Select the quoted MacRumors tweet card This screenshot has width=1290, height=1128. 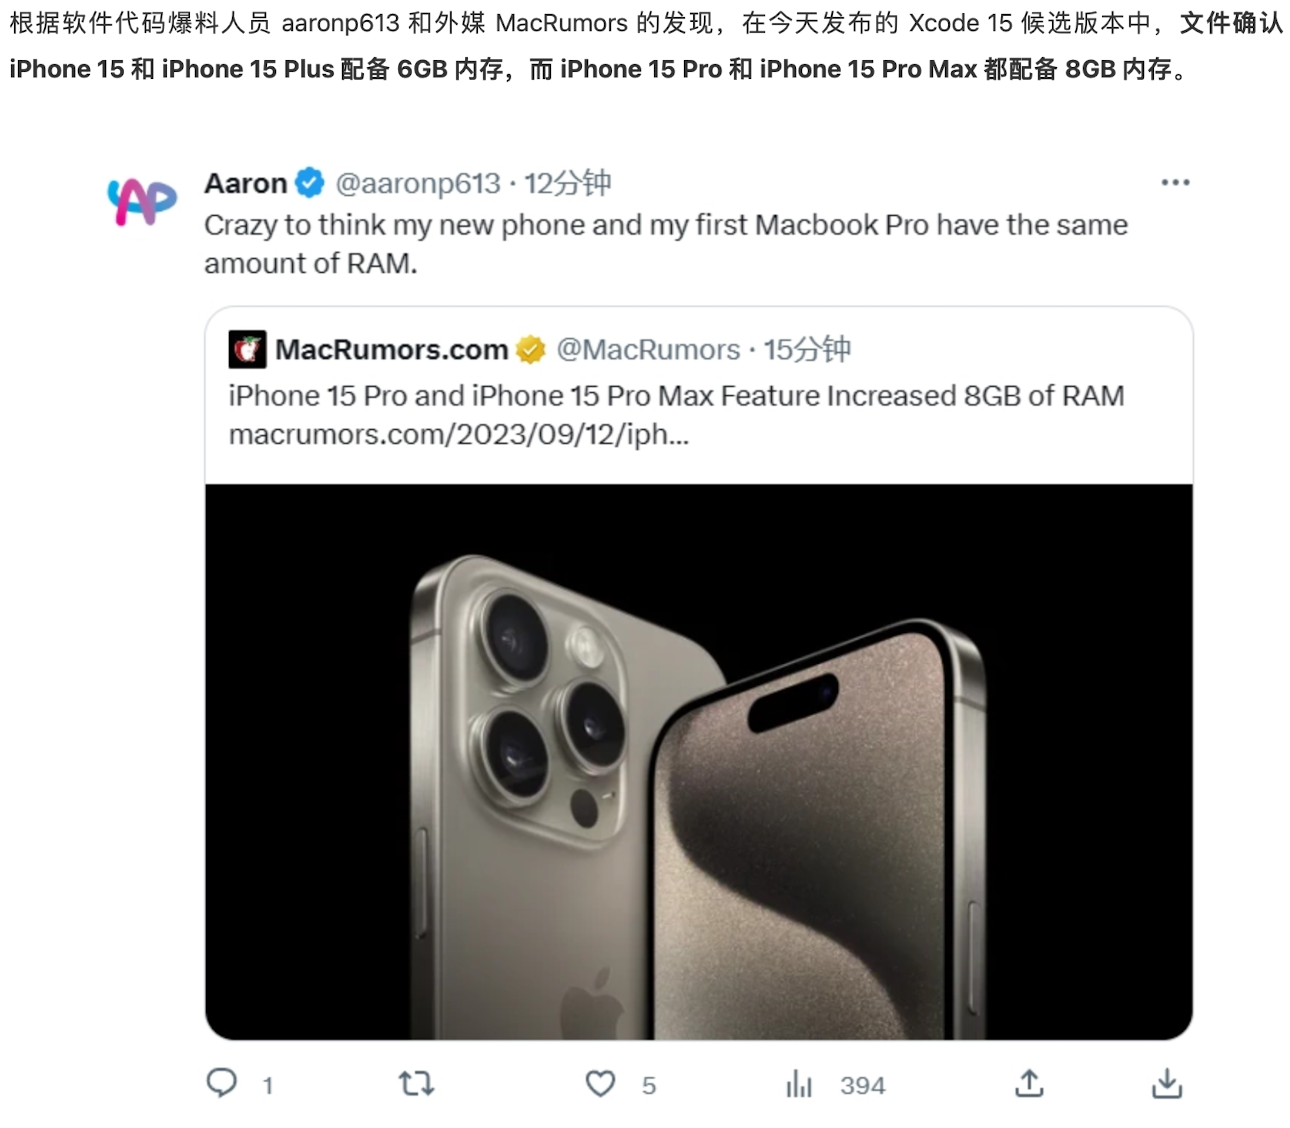pos(700,395)
